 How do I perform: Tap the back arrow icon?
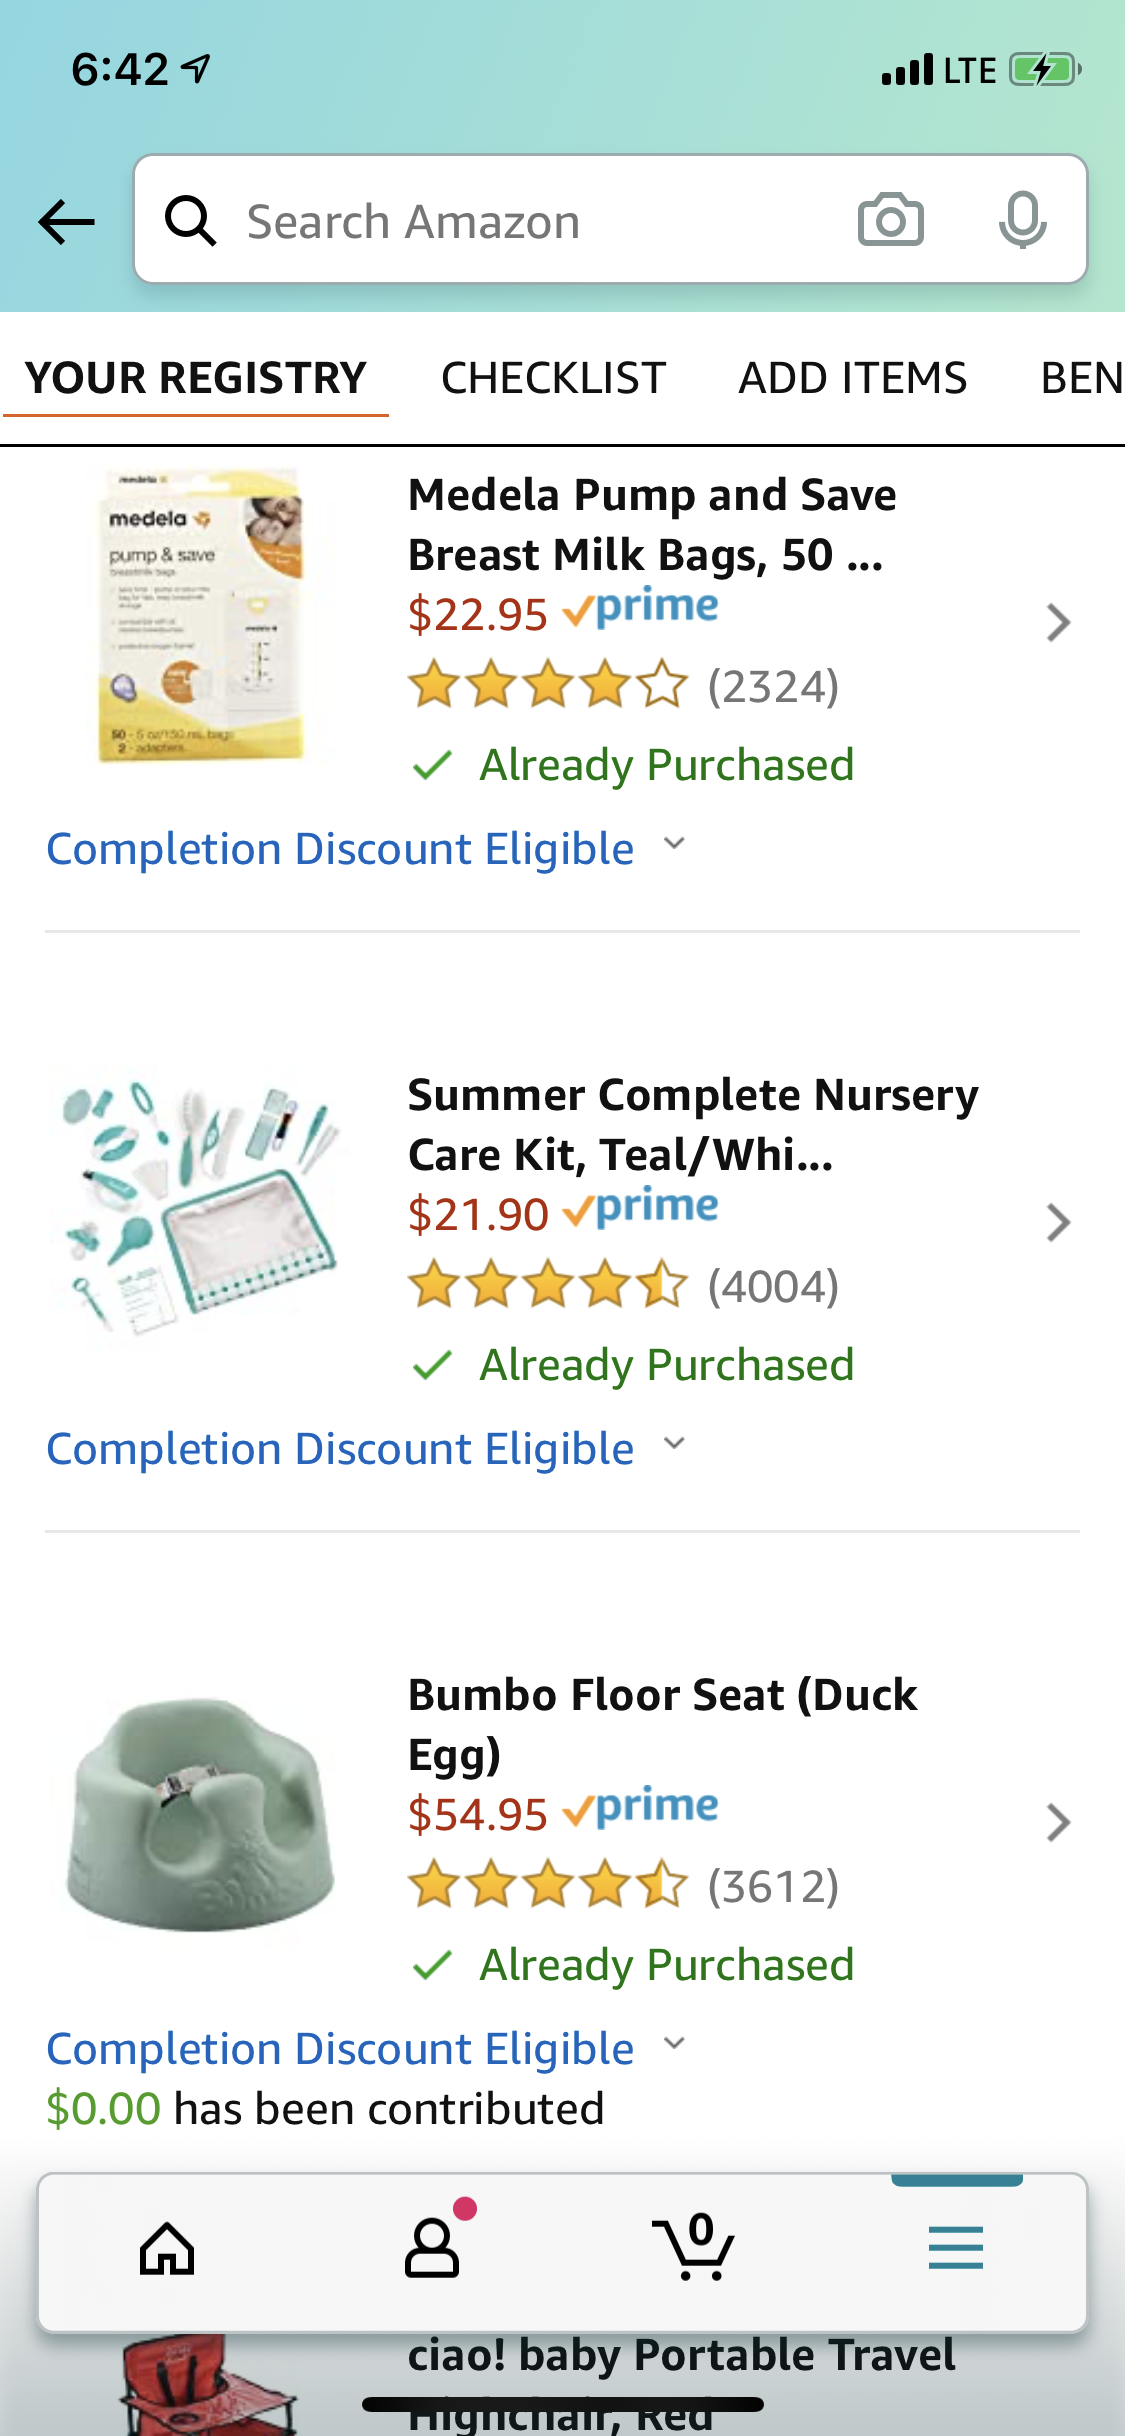[x=66, y=221]
